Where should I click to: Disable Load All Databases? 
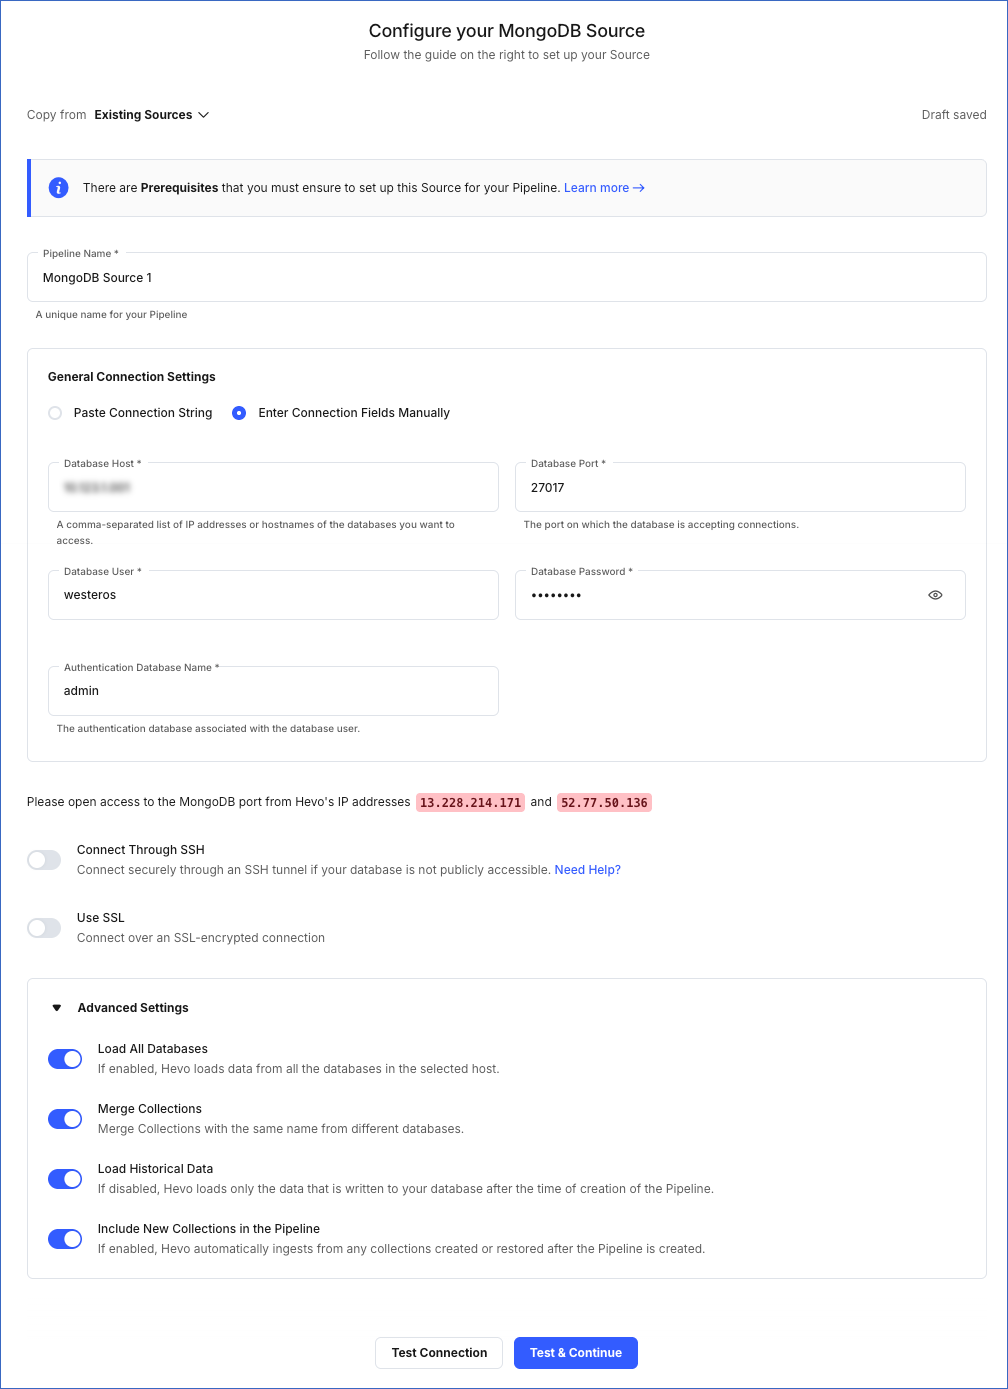pos(65,1058)
